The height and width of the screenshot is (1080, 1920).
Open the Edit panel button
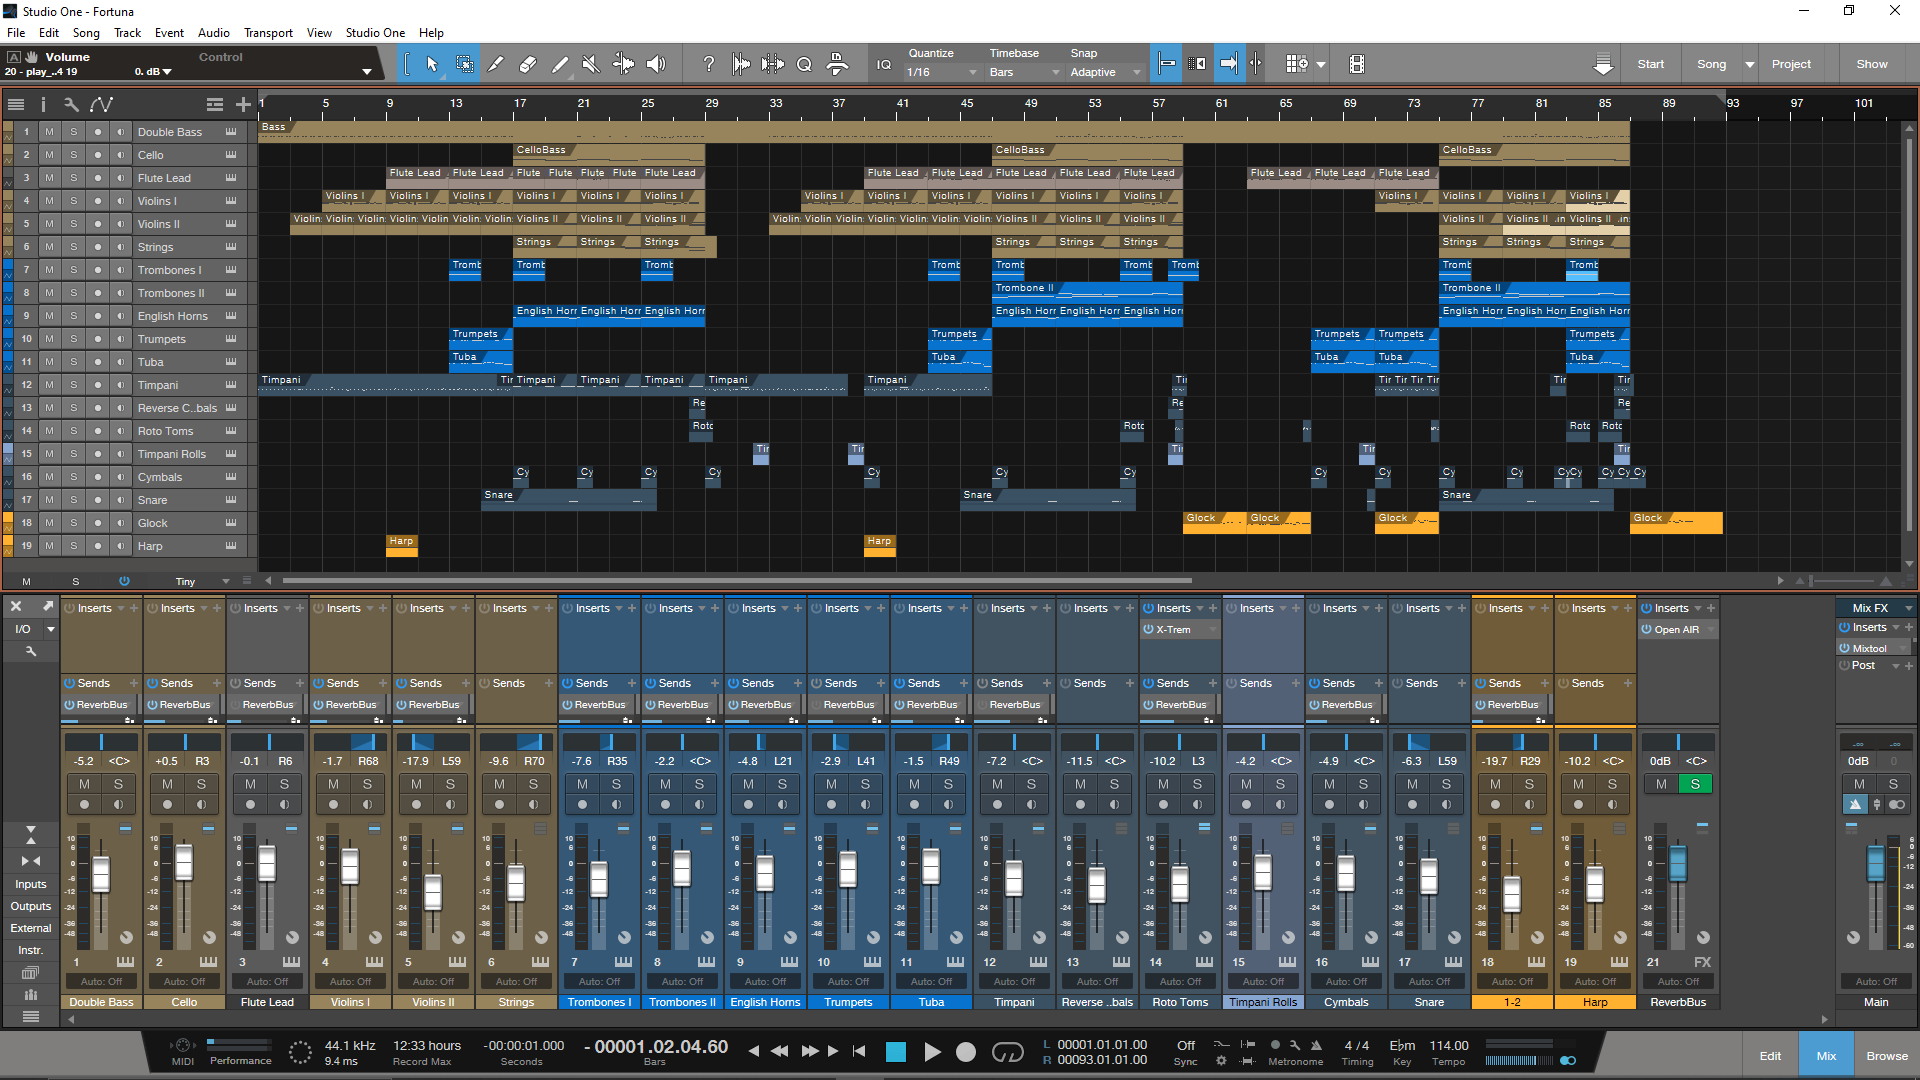coord(1770,1056)
